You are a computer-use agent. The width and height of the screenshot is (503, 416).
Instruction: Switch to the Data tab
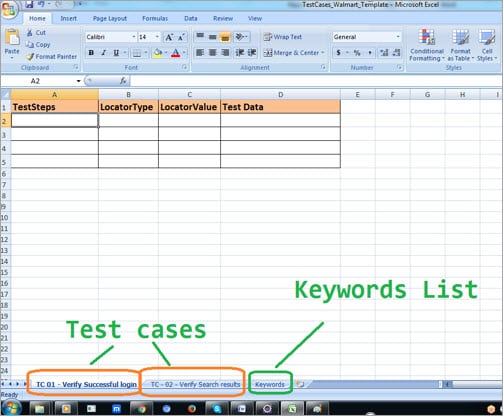191,19
